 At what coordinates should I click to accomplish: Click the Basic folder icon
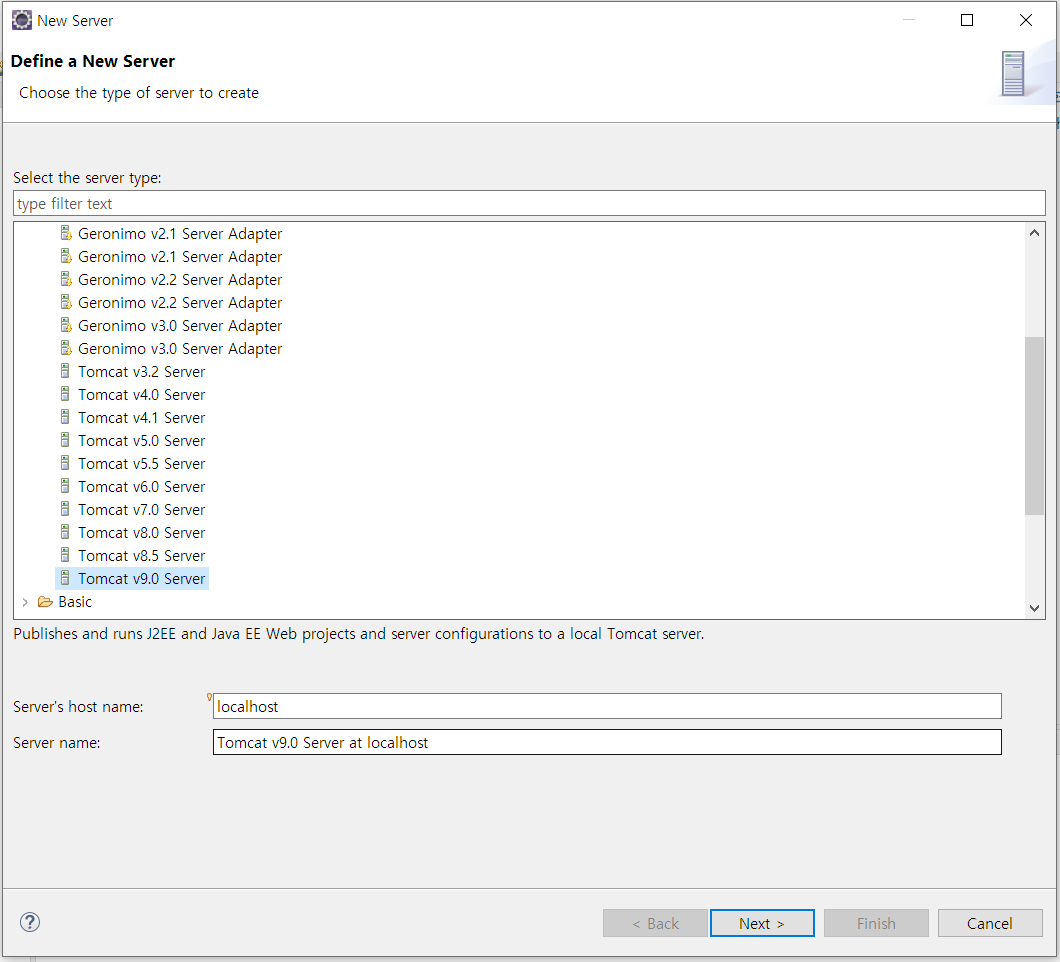point(45,602)
